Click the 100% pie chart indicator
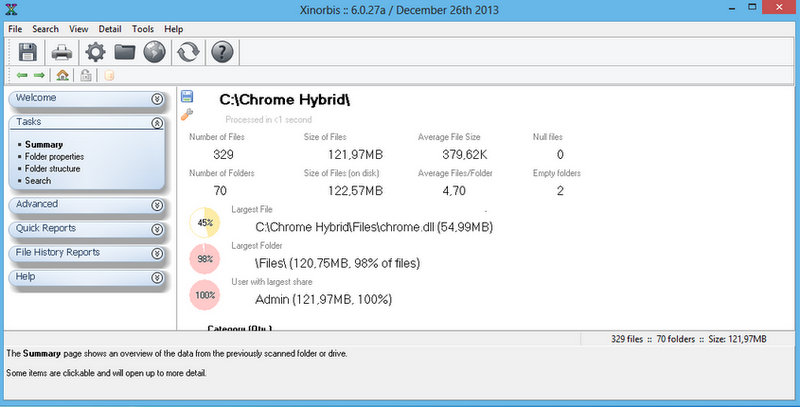Screen dimensions: 800x407 pos(205,295)
